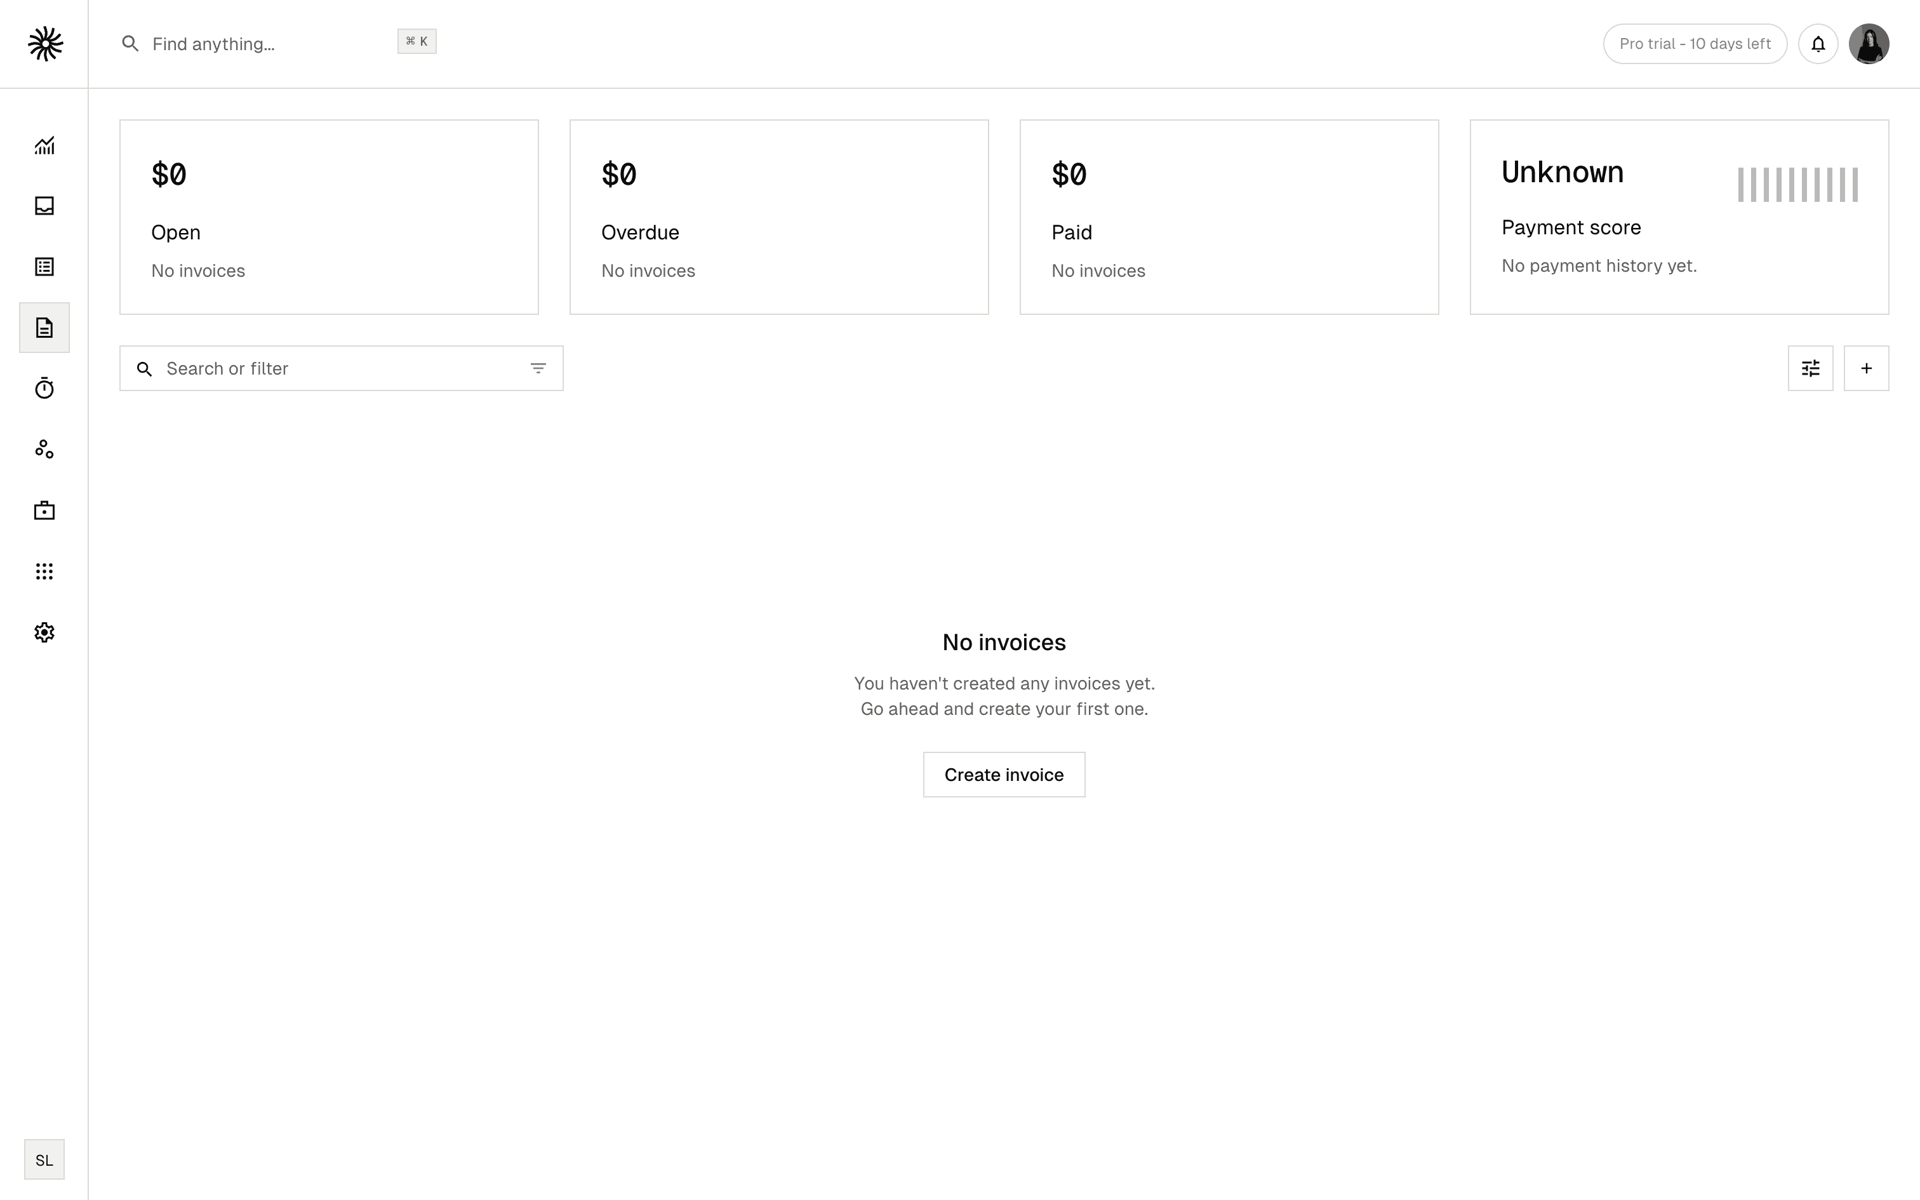1920x1200 pixels.
Task: Open the Inbox tray icon in sidebar
Action: (44, 206)
